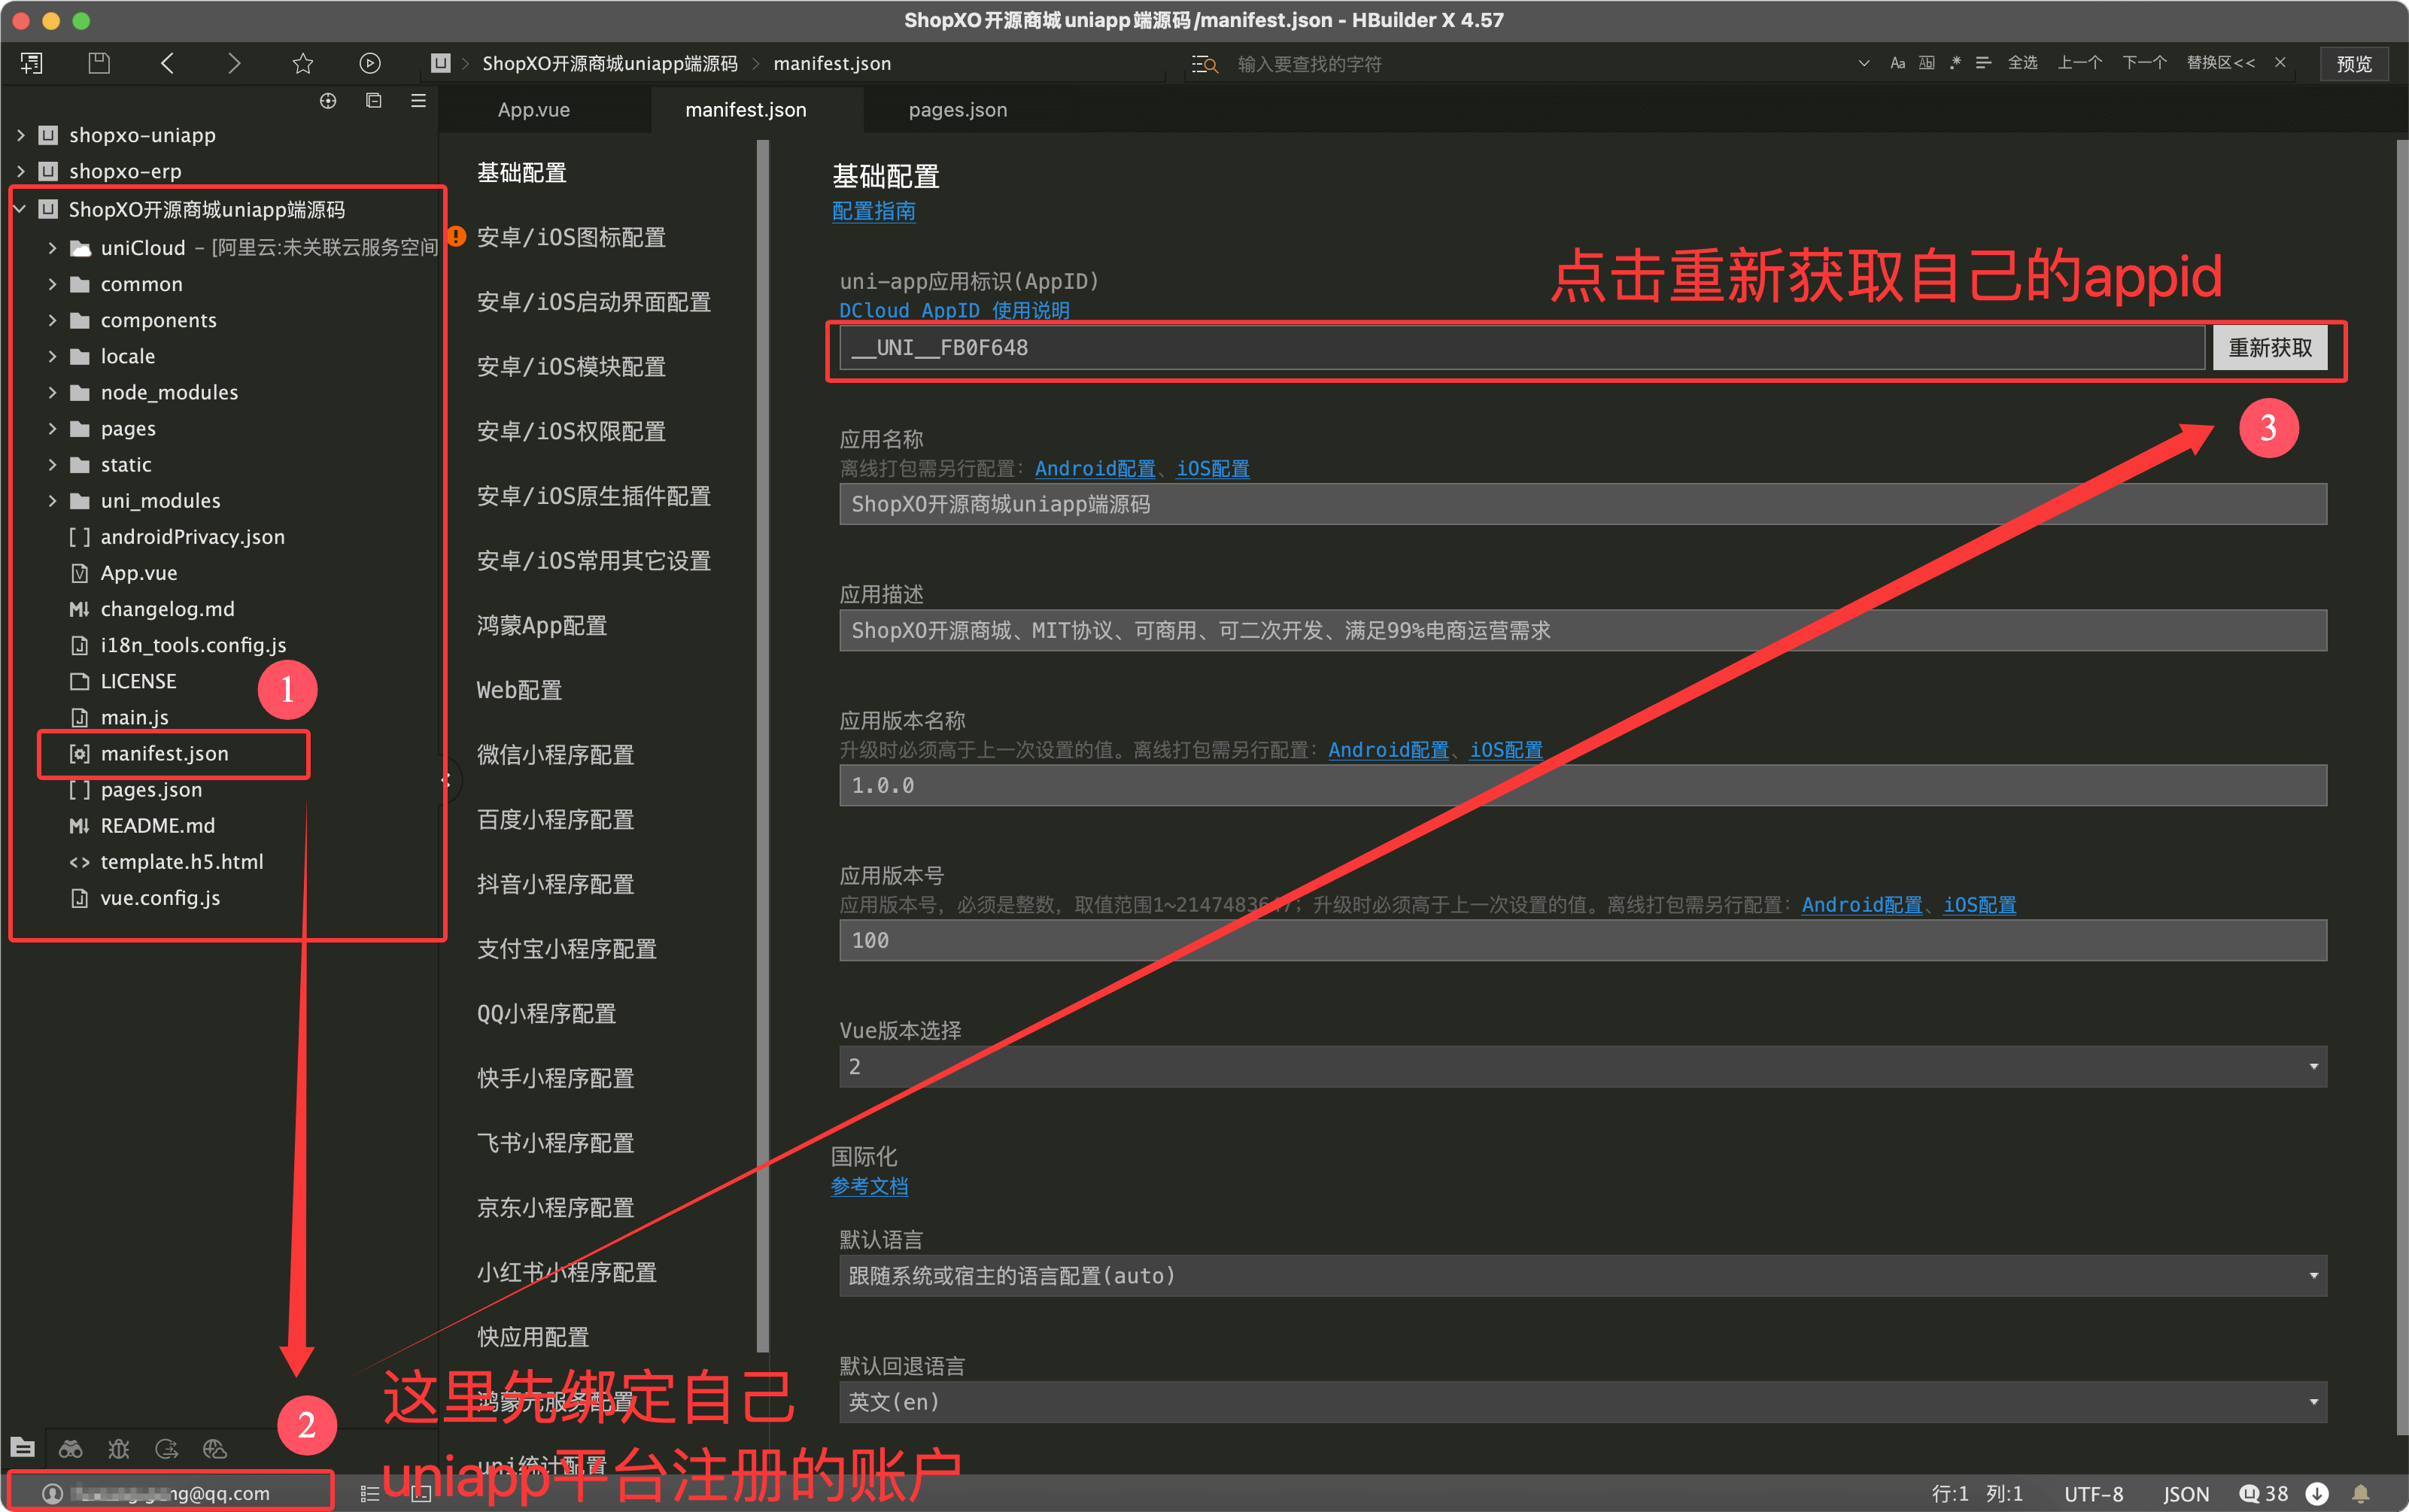Open the Web配置 section
The height and width of the screenshot is (1512, 2409).
pos(519,690)
